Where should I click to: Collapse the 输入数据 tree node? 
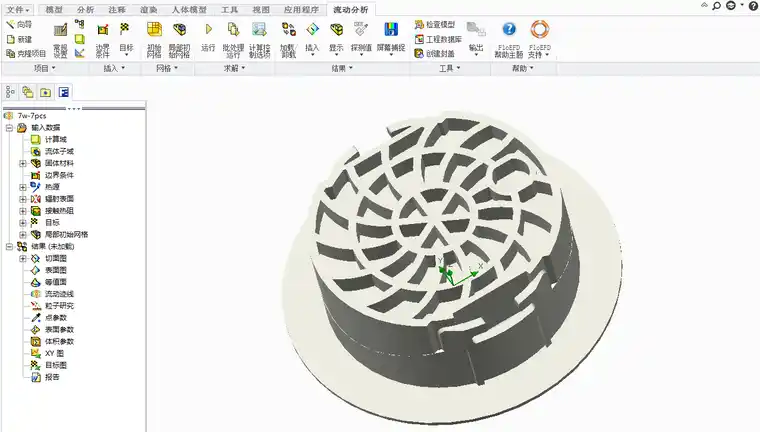(x=9, y=128)
